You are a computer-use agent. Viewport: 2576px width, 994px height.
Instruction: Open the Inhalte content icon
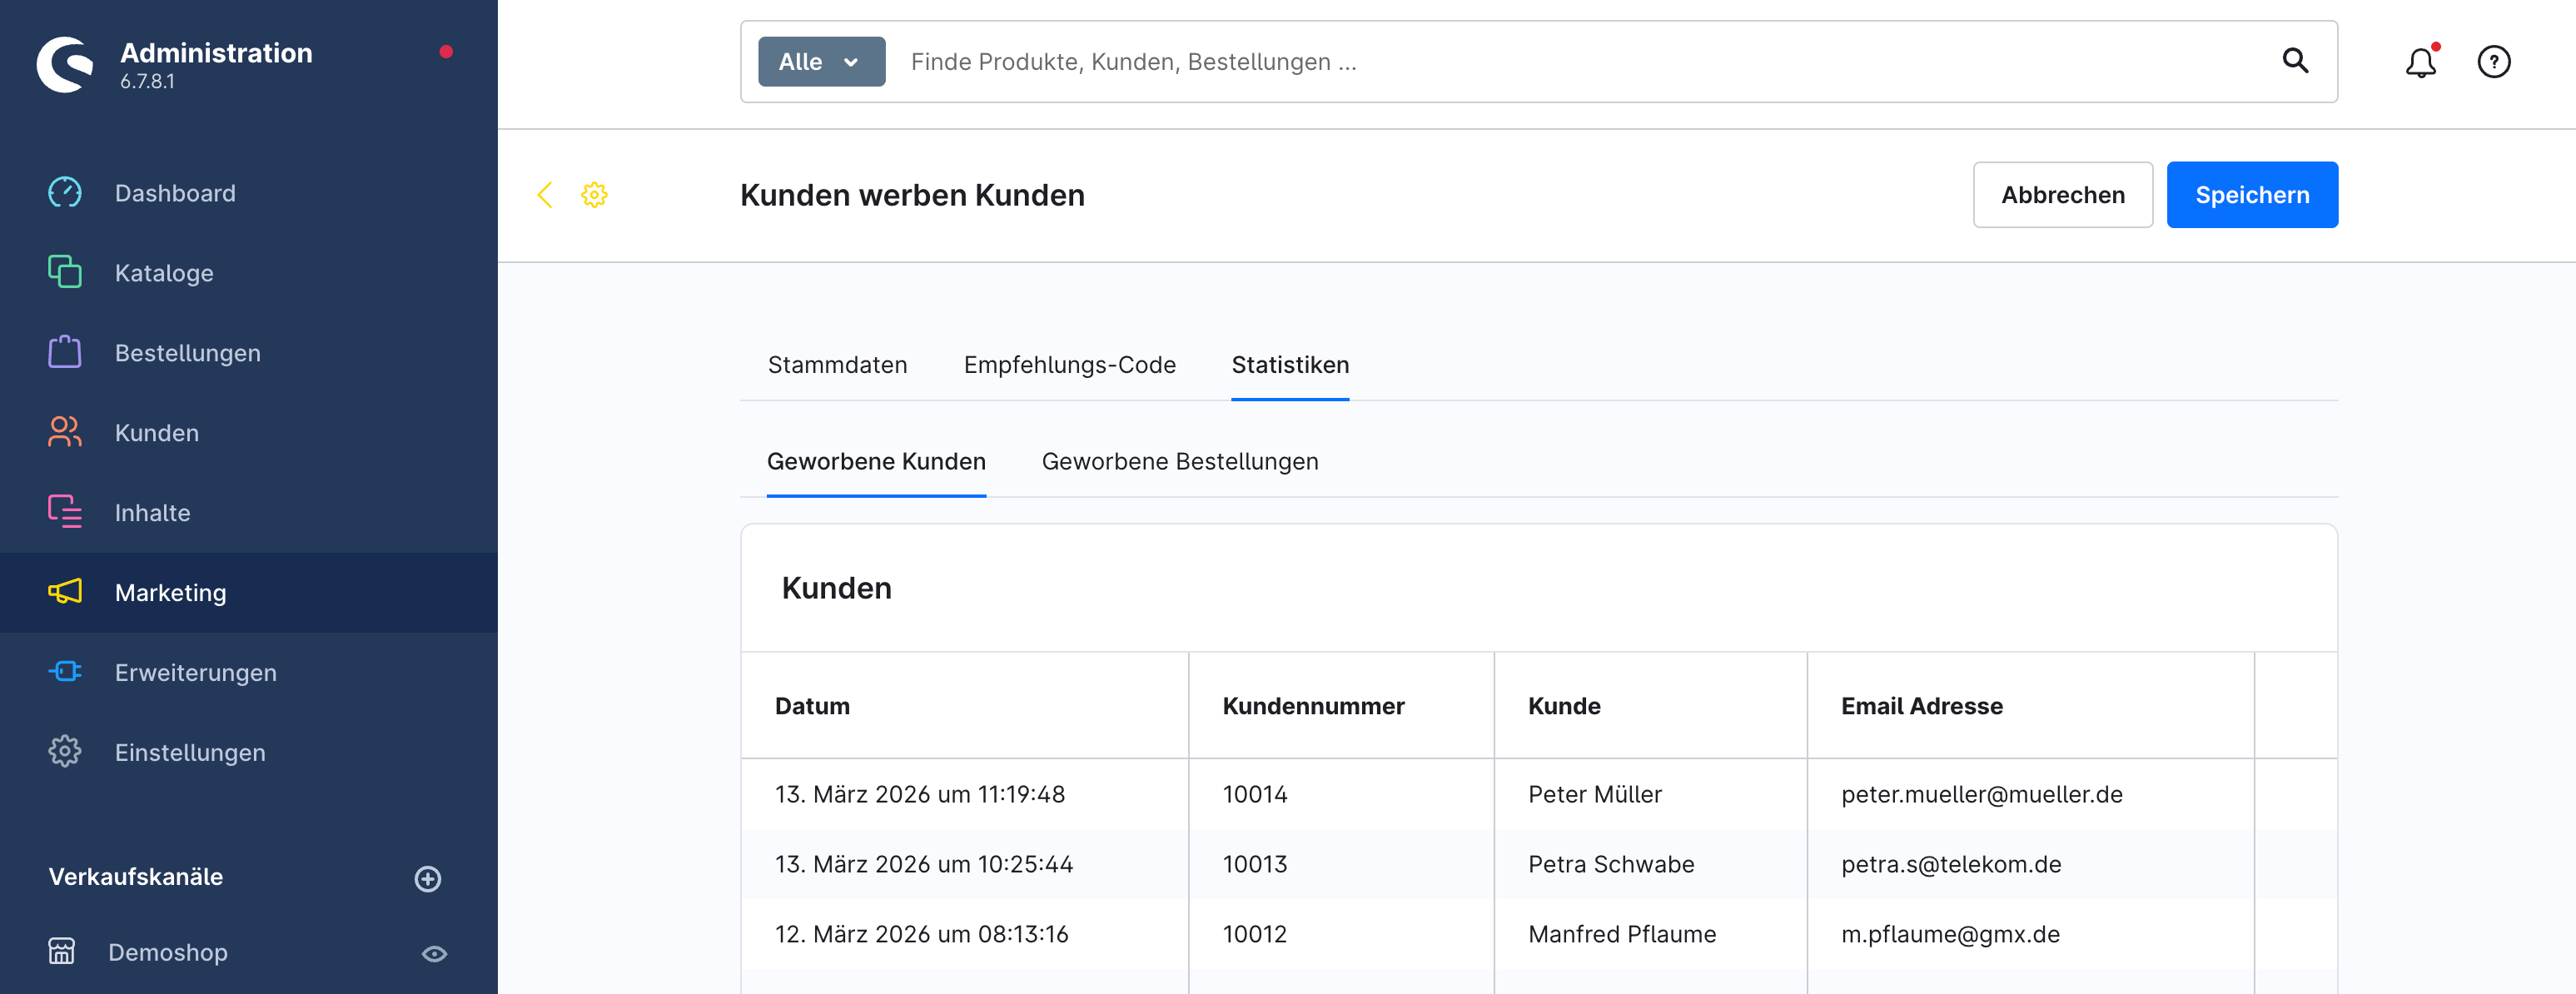pos(65,512)
